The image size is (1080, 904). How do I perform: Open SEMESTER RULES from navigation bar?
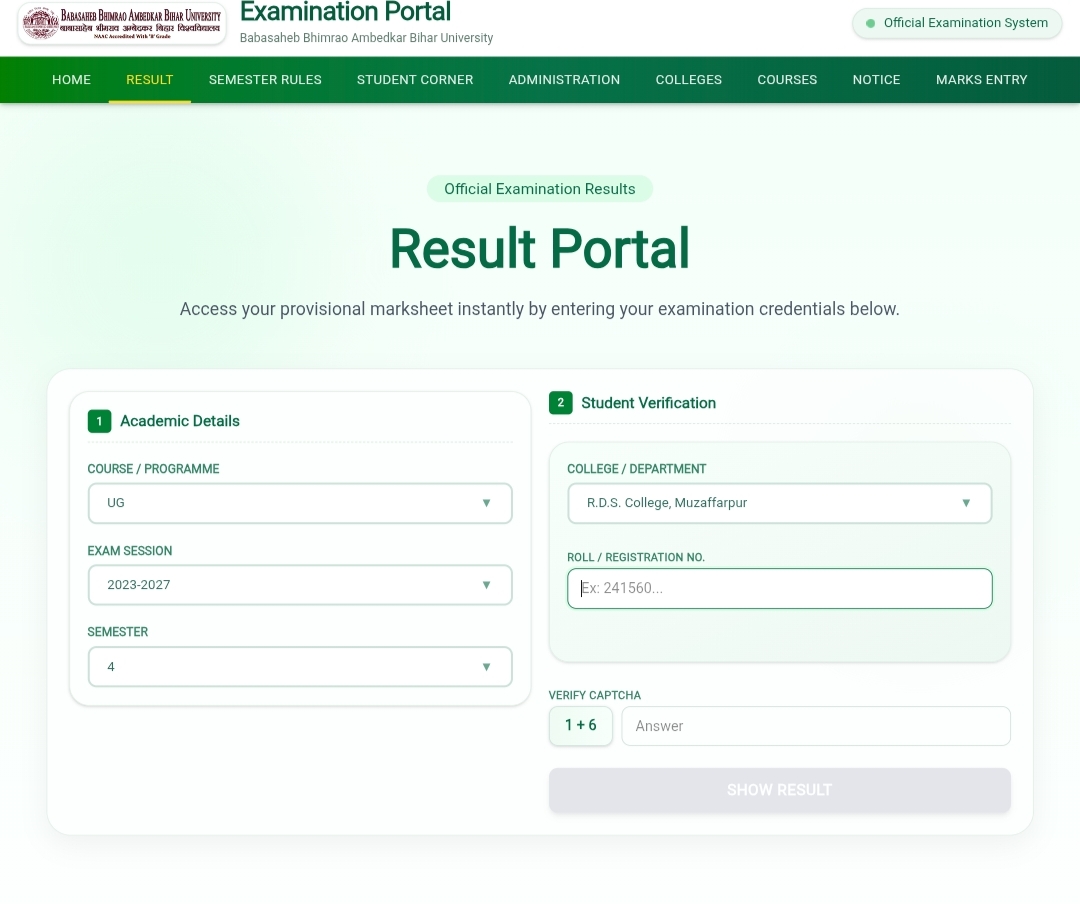pos(265,80)
